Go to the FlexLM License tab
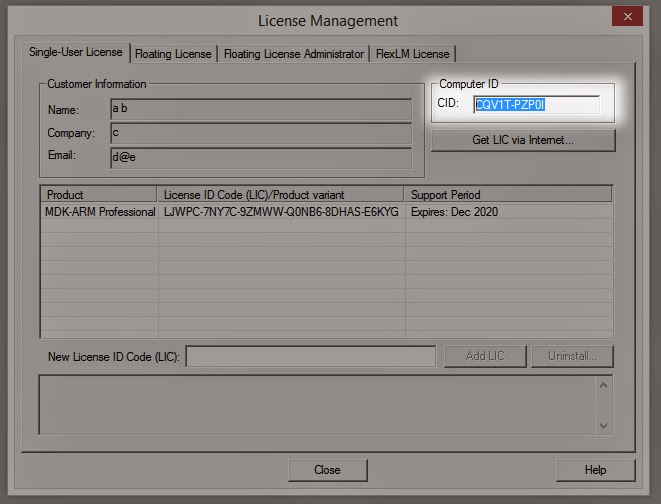Viewport: 661px width, 504px height. coord(413,54)
